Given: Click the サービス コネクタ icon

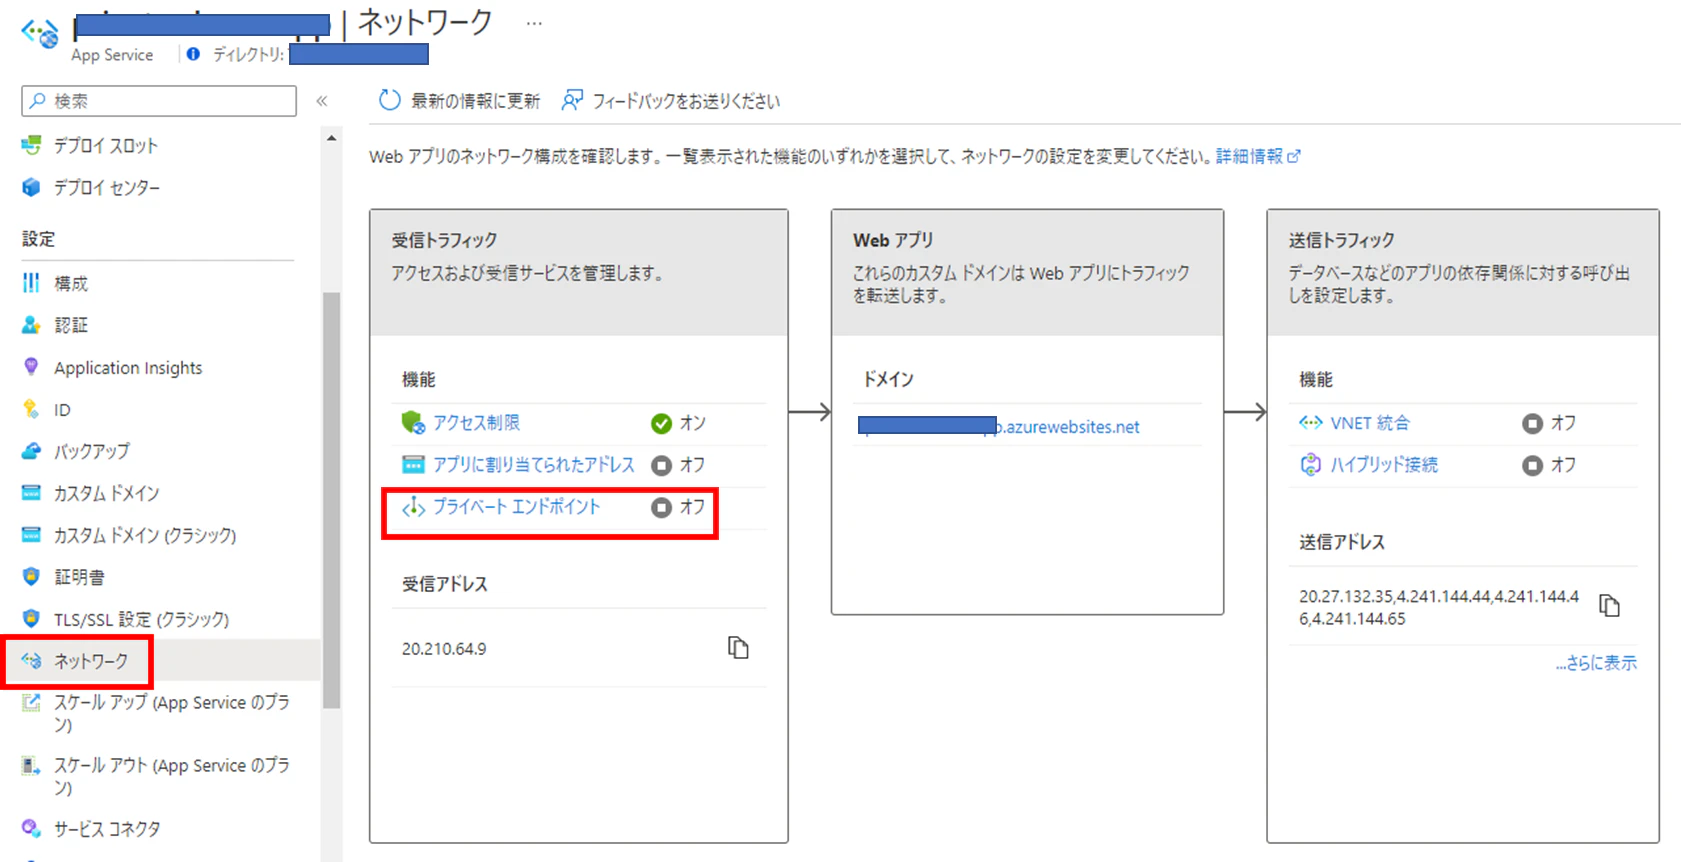Looking at the screenshot, I should [32, 828].
